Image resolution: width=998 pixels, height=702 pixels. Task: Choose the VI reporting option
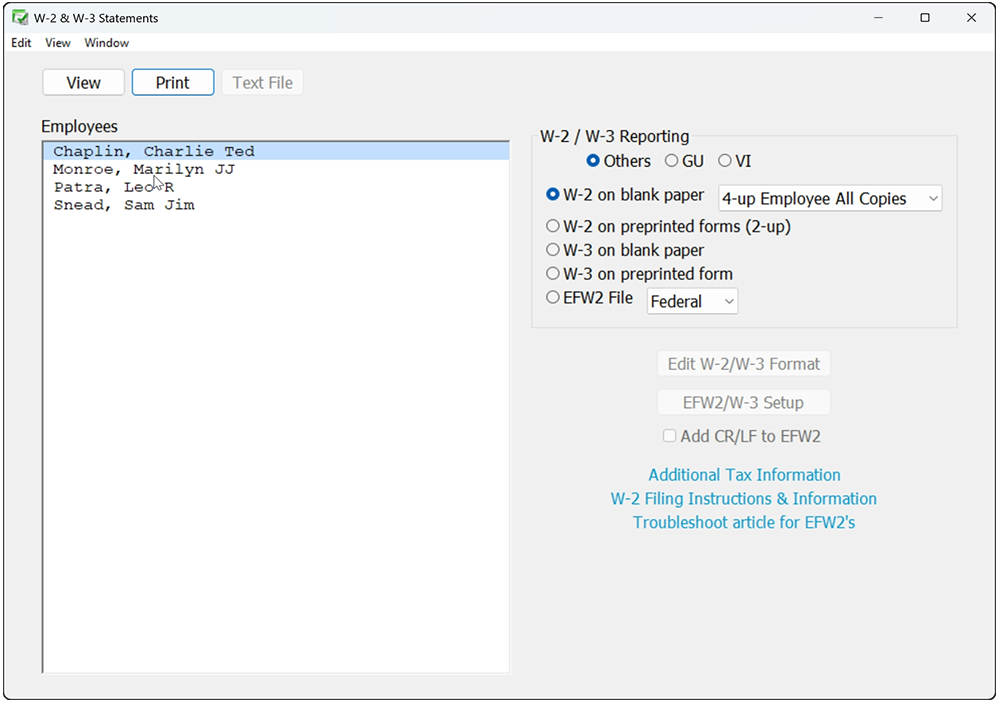point(724,161)
